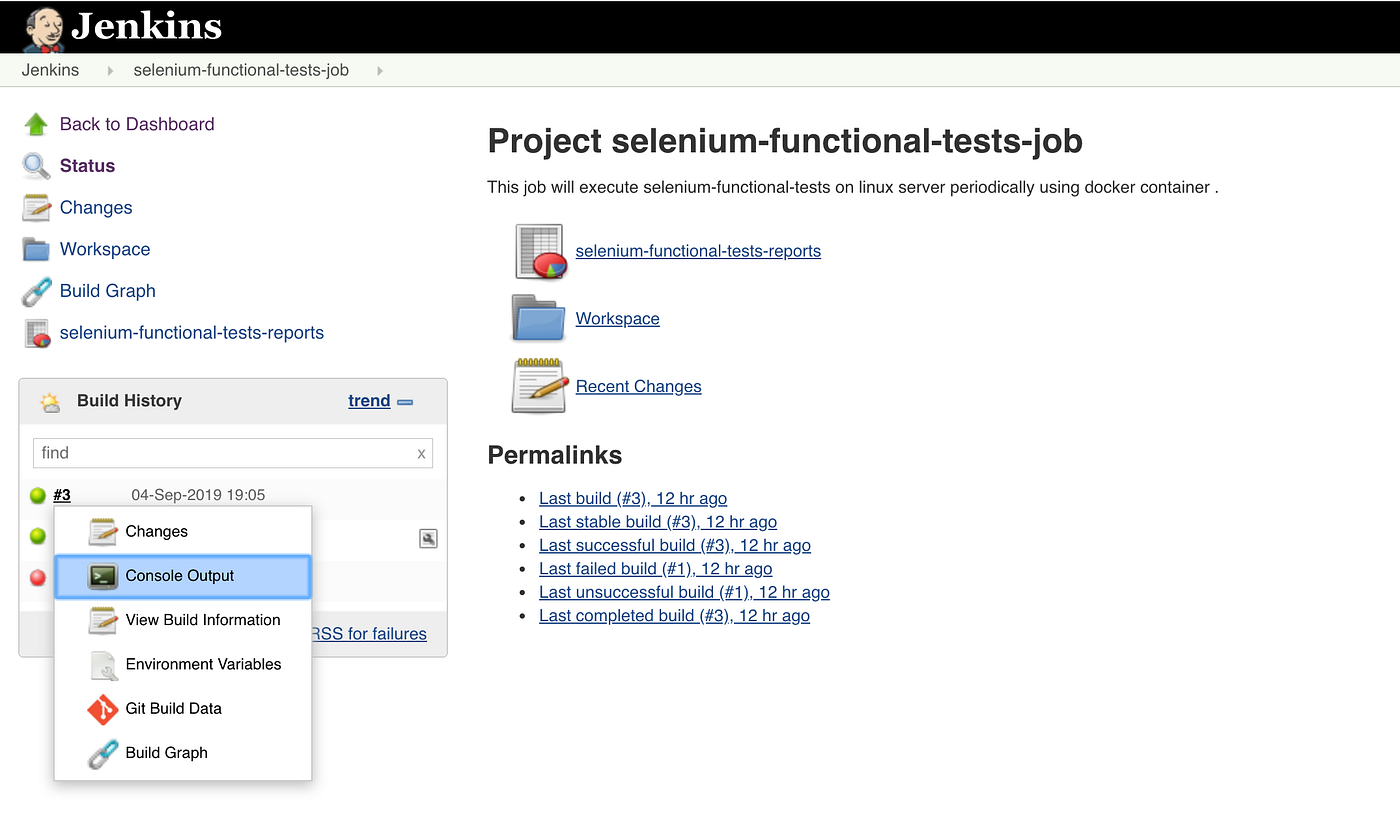Select the Status magnifier icon in sidebar
Viewport: 1400px width, 827px height.
[35, 165]
